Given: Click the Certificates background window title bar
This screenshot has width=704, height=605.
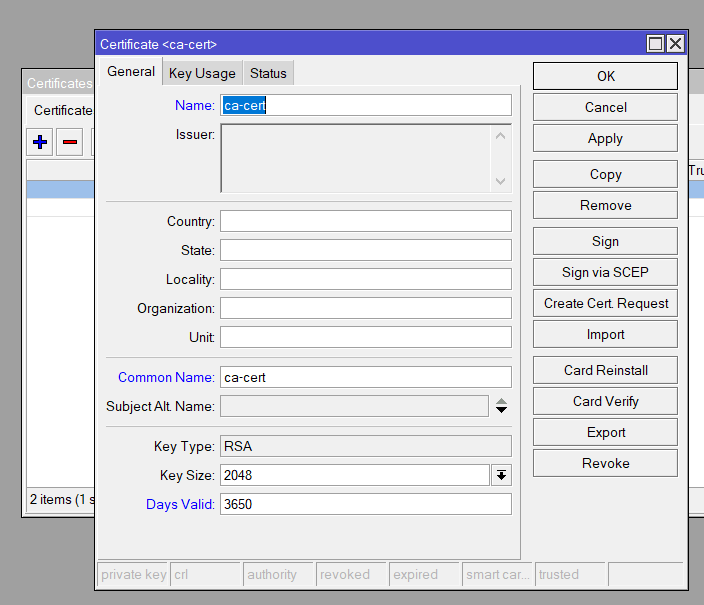Looking at the screenshot, I should pos(59,83).
